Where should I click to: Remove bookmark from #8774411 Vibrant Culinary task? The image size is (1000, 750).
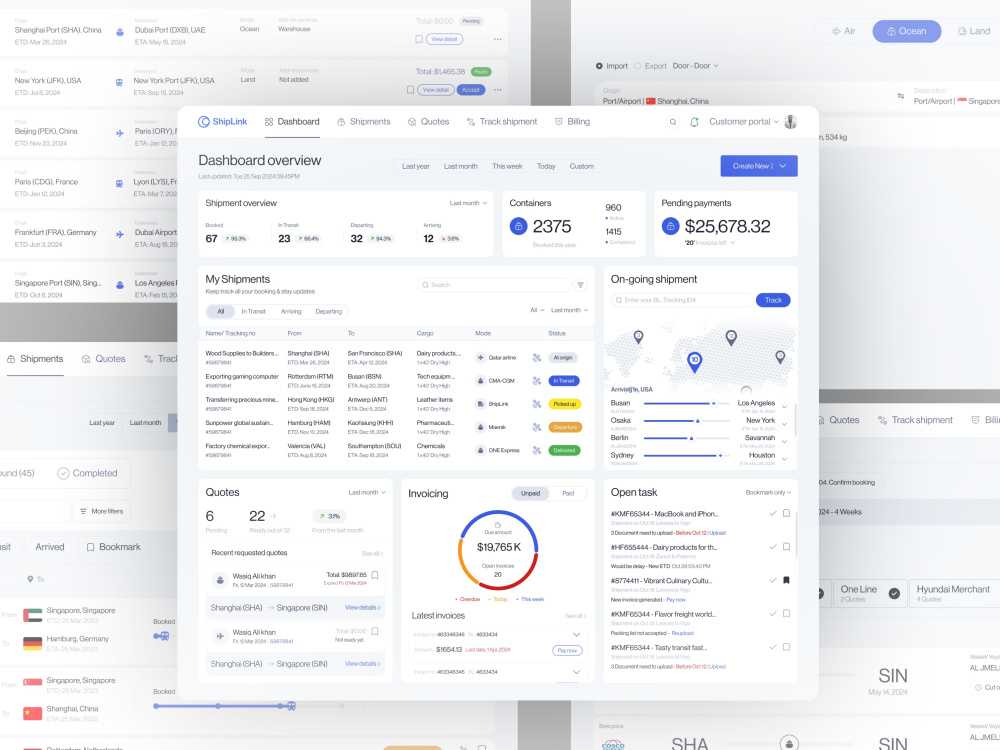(786, 580)
